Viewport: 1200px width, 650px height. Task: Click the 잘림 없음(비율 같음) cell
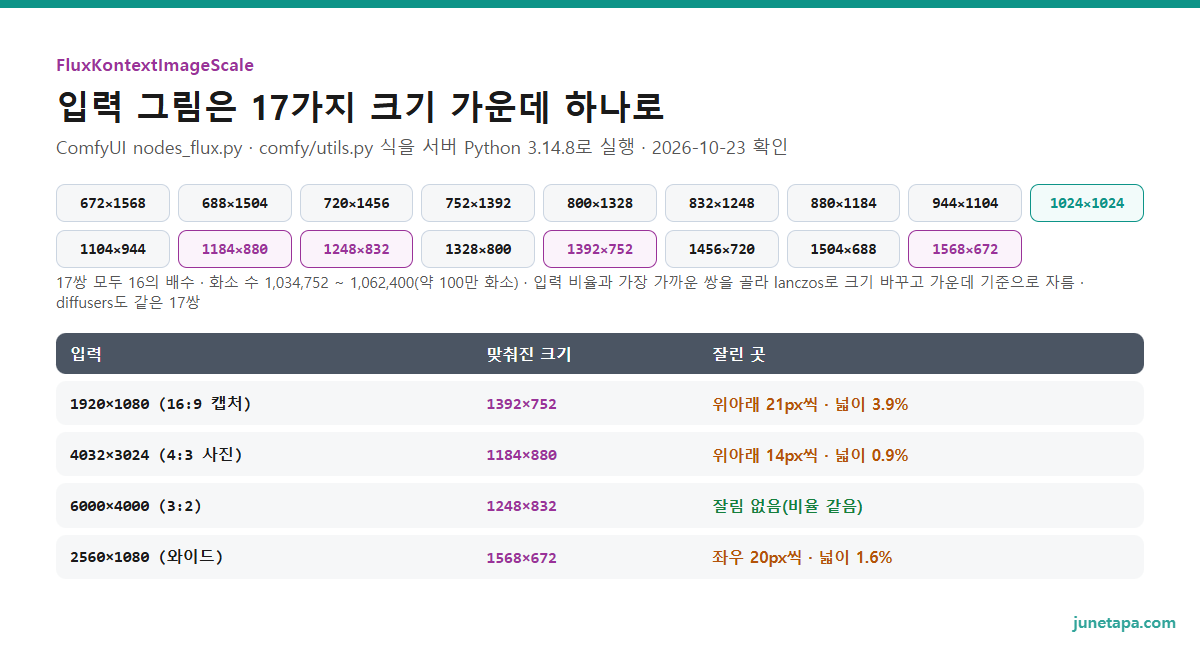pyautogui.click(x=787, y=506)
